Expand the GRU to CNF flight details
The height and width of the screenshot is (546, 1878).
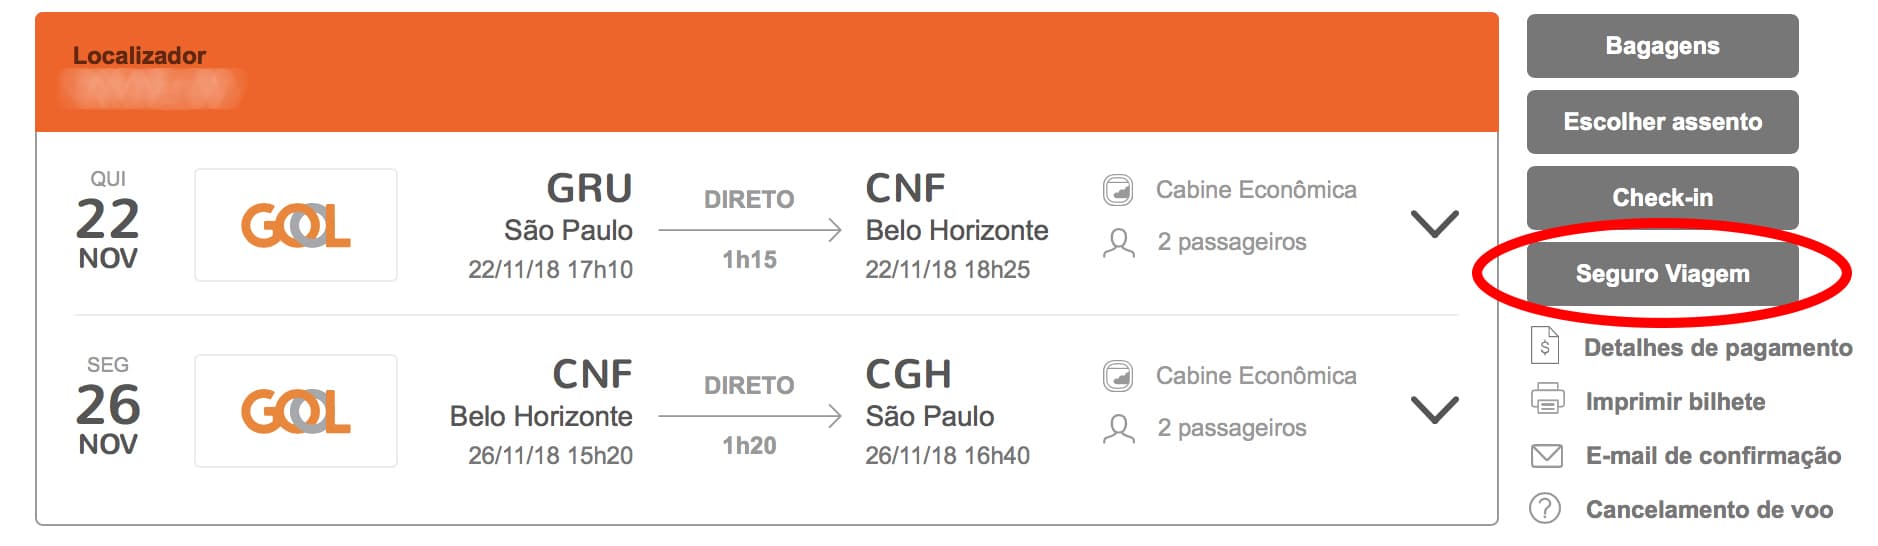coord(1434,224)
